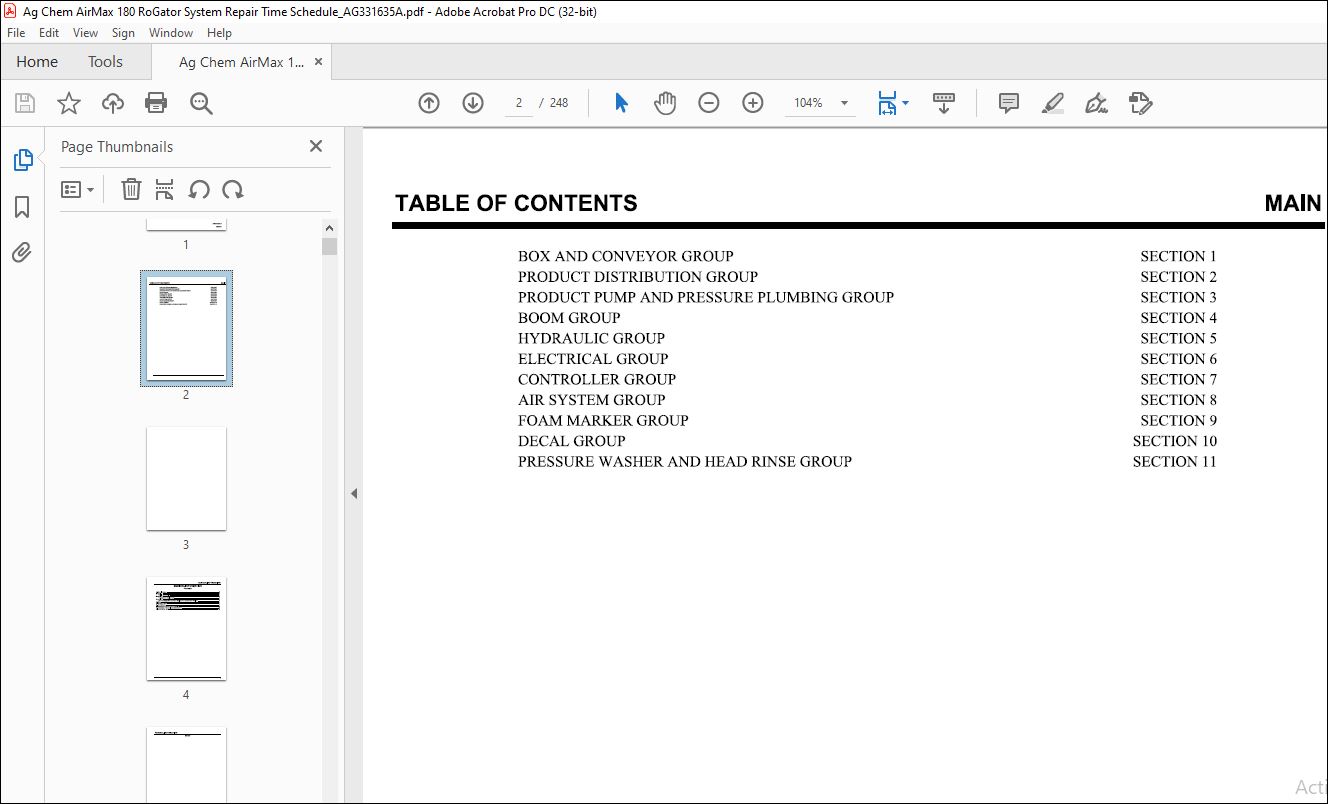Select page 2 thumbnail
Image resolution: width=1328 pixels, height=804 pixels.
point(186,328)
